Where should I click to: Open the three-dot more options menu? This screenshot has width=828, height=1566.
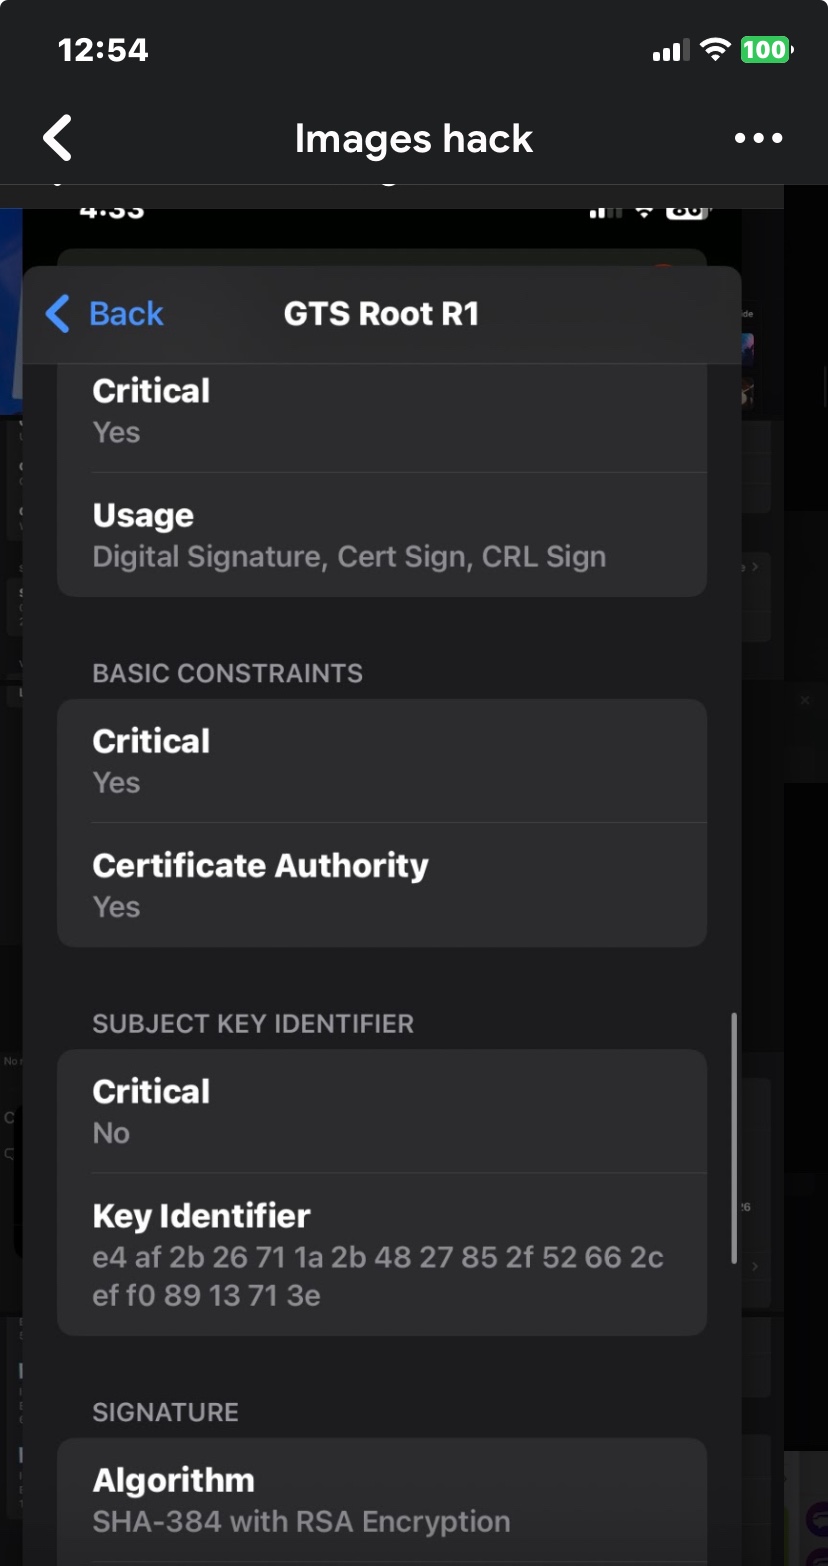(x=758, y=138)
